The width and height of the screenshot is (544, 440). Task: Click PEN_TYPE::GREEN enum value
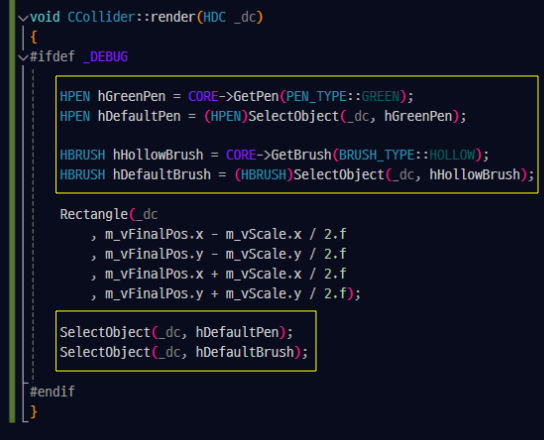click(342, 96)
